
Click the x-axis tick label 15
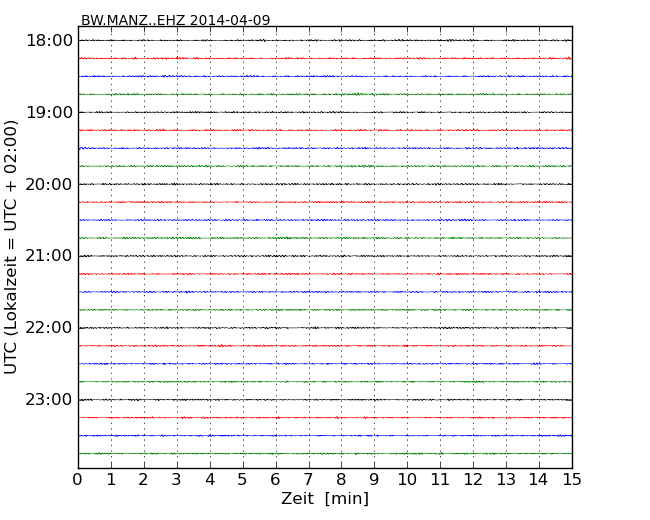[572, 480]
